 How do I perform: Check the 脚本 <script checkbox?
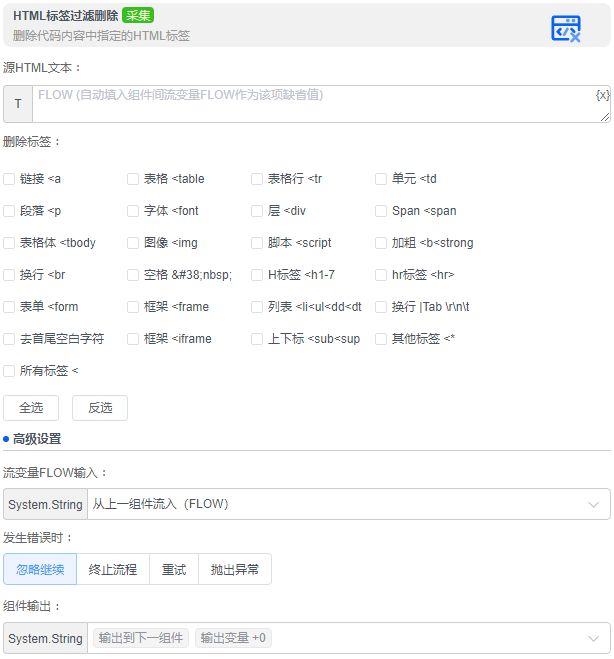257,243
